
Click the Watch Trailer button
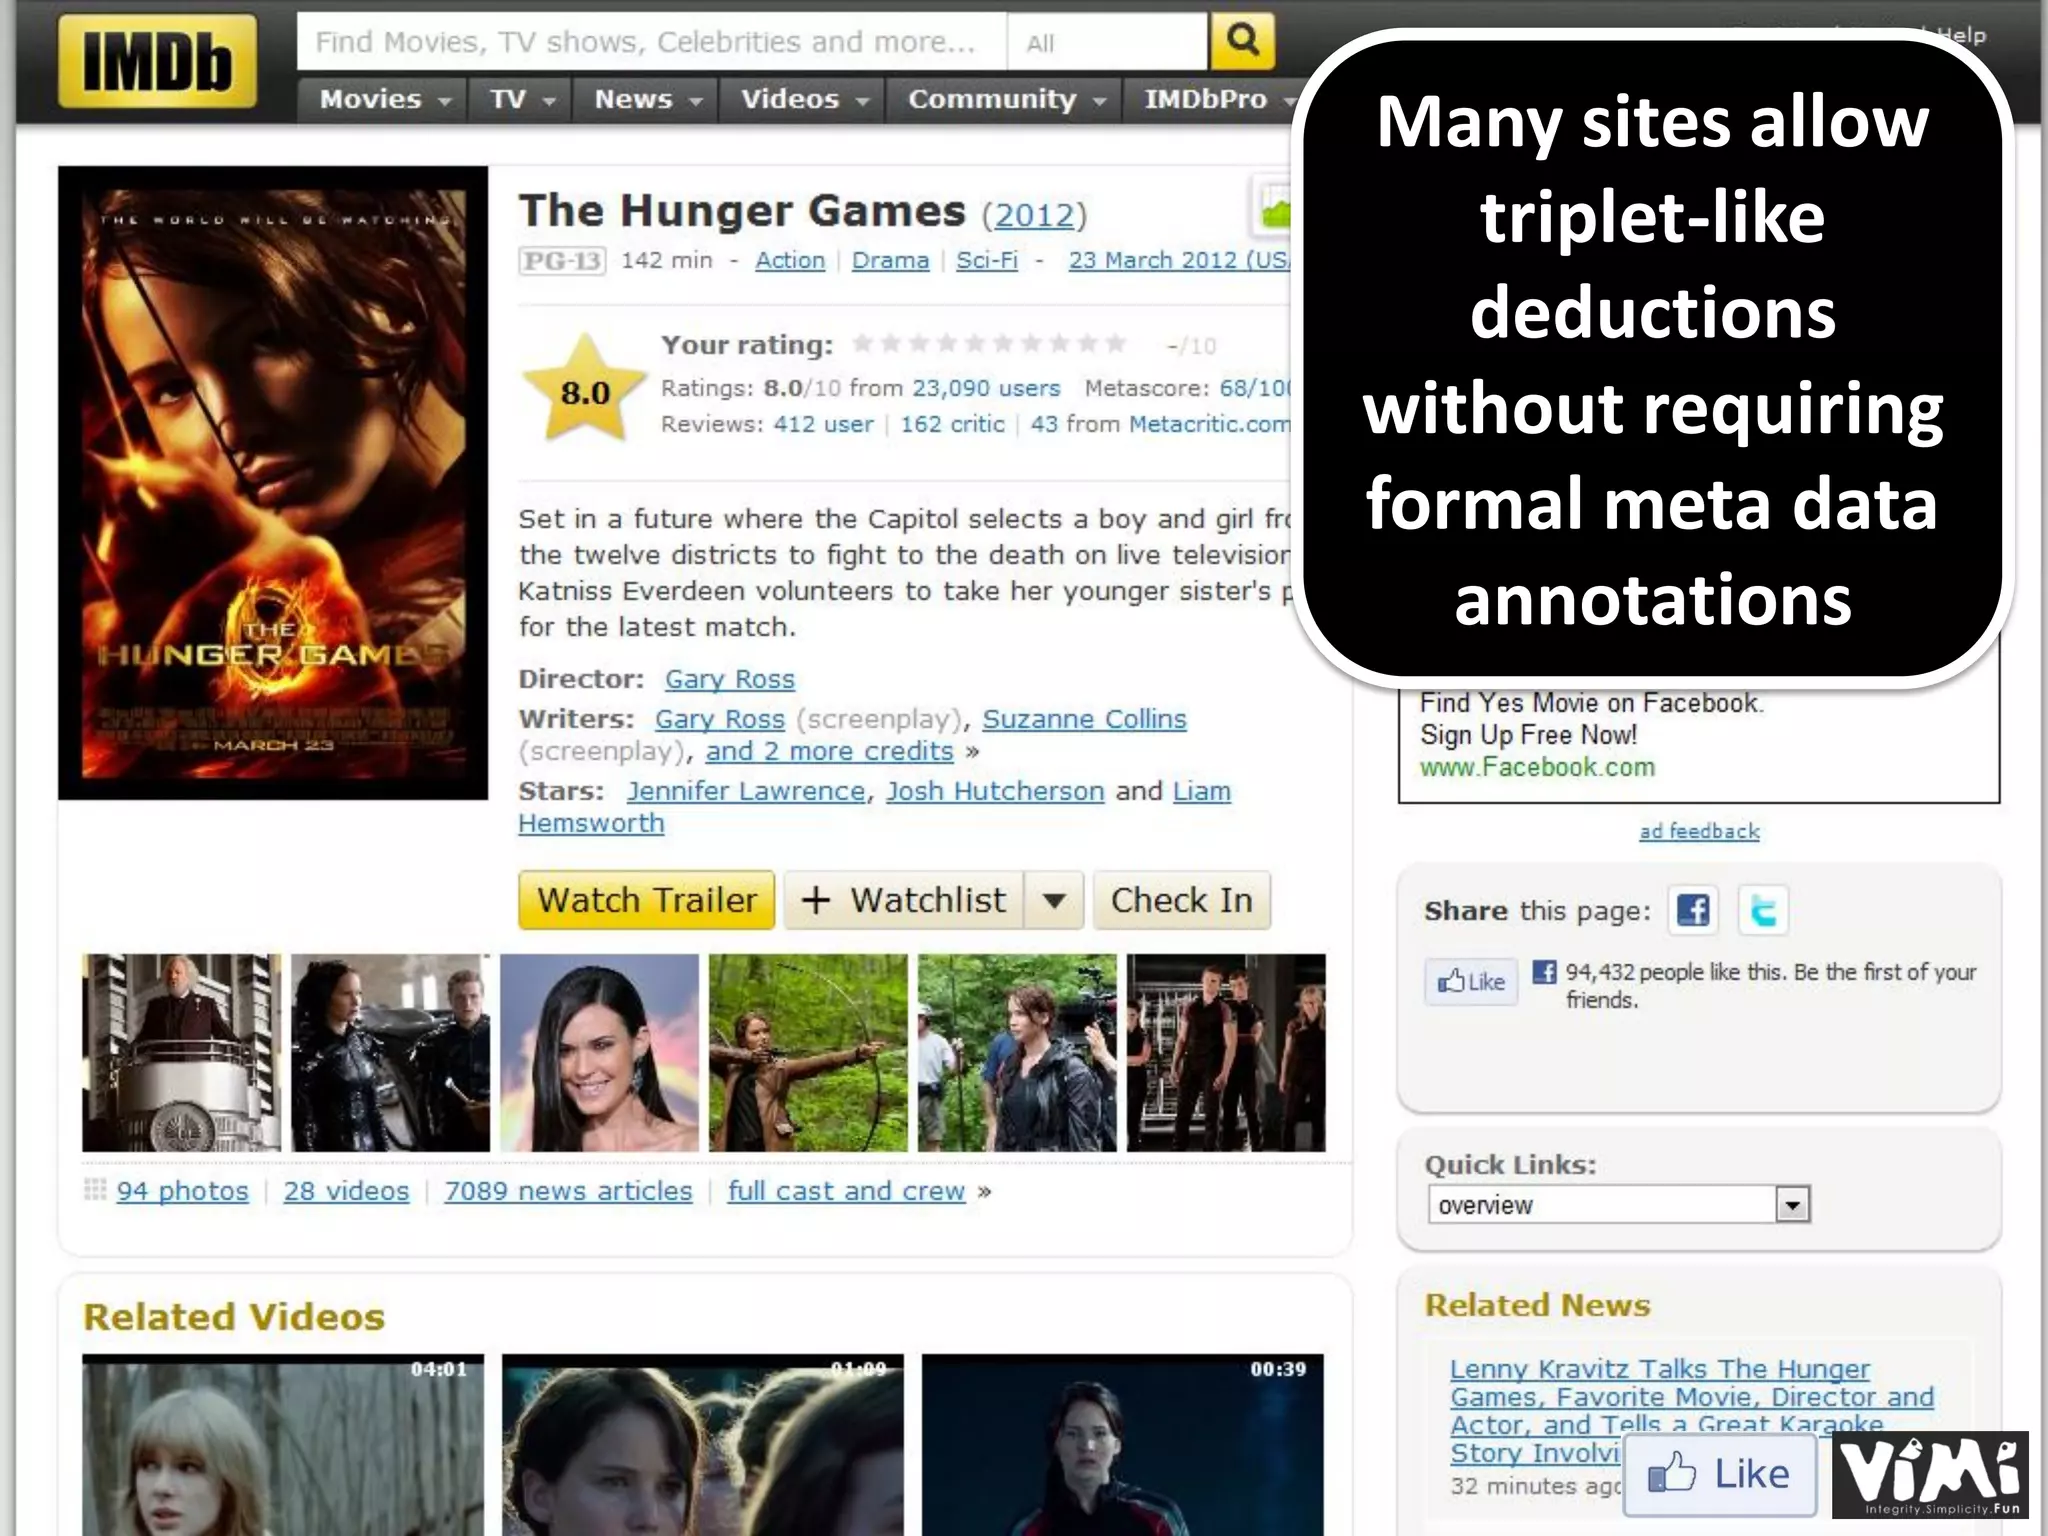click(x=647, y=900)
